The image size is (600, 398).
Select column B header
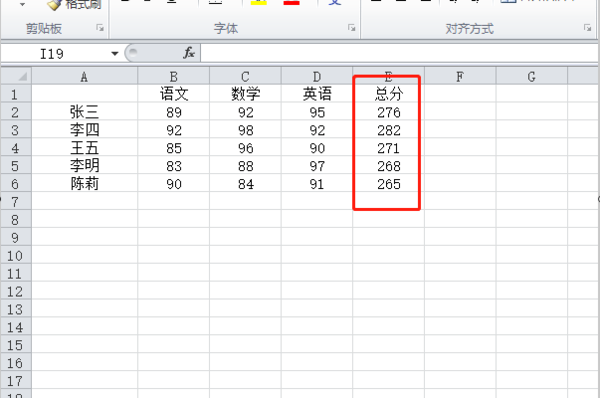click(173, 77)
